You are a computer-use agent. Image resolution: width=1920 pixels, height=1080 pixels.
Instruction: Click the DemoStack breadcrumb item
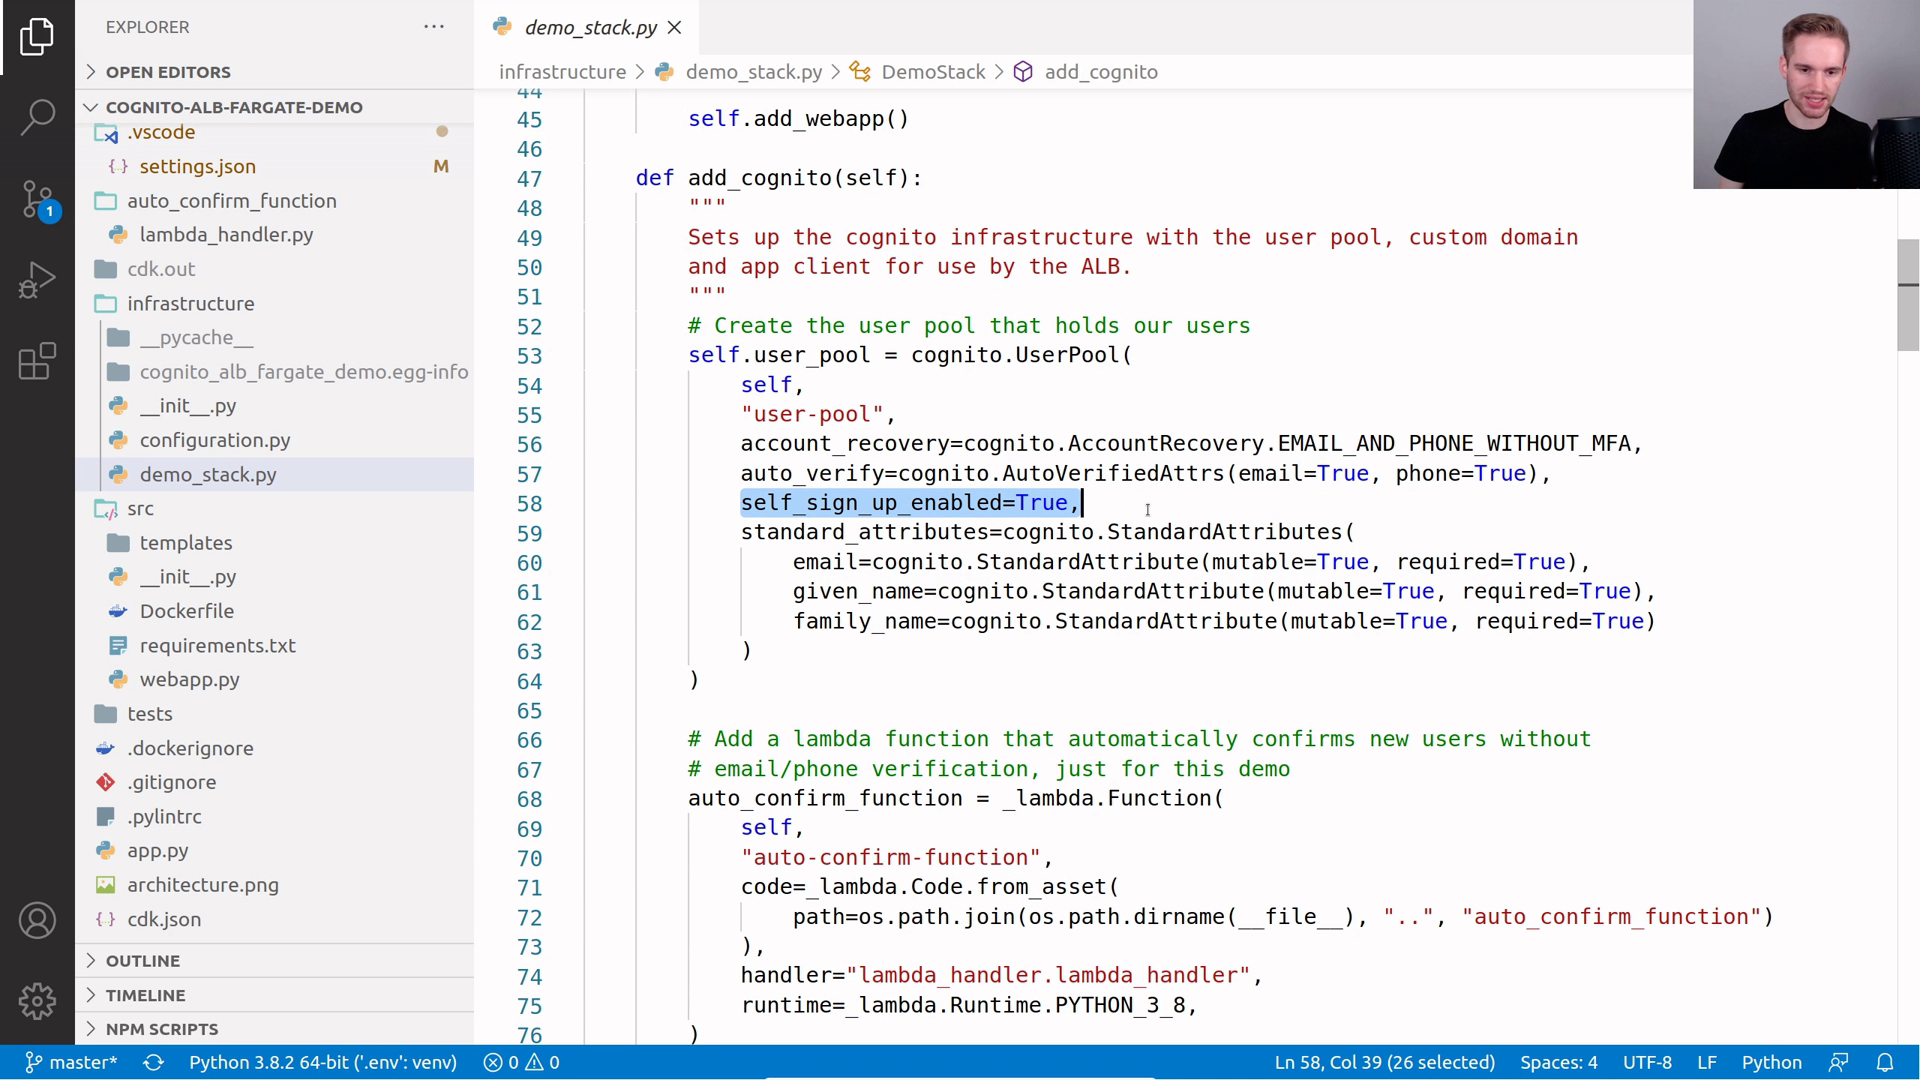point(934,71)
